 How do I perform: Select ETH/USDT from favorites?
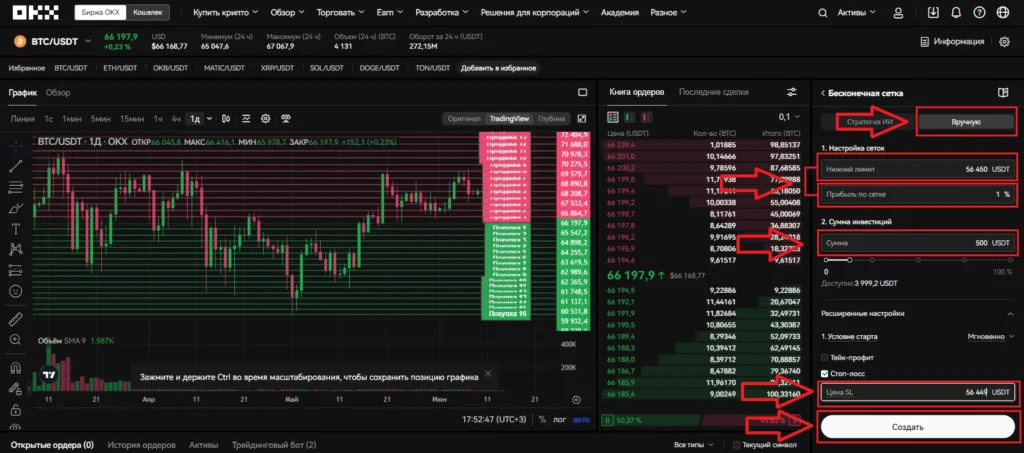tap(120, 68)
